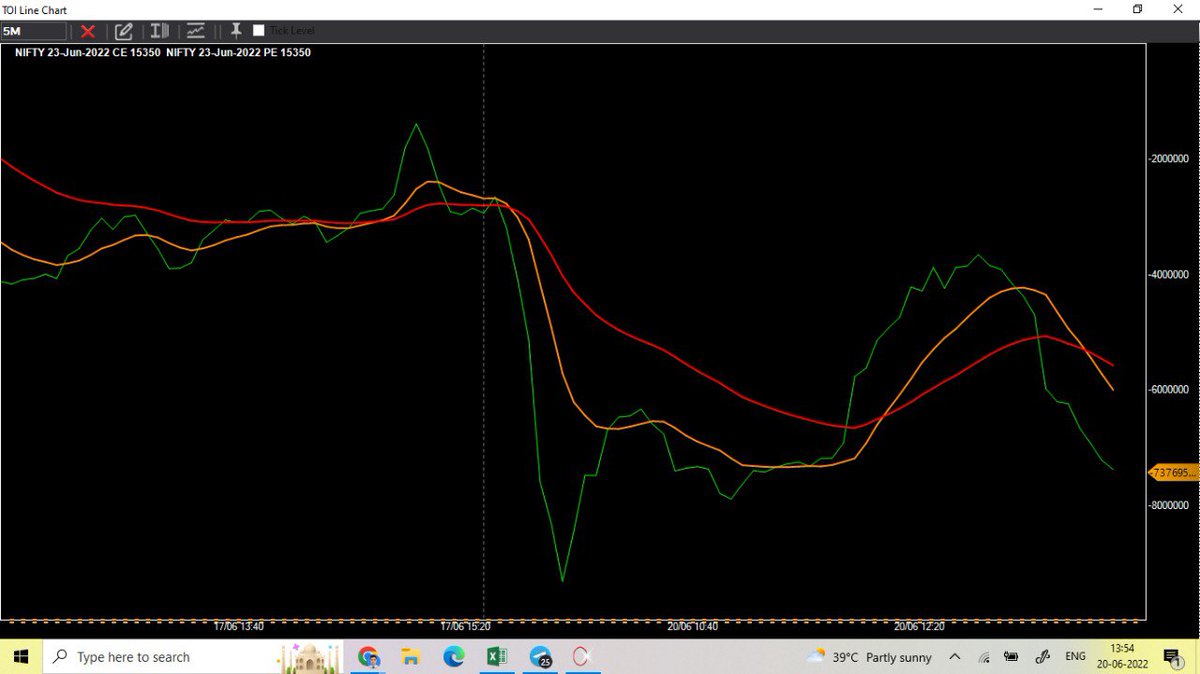Click the red X delete icon

88,31
